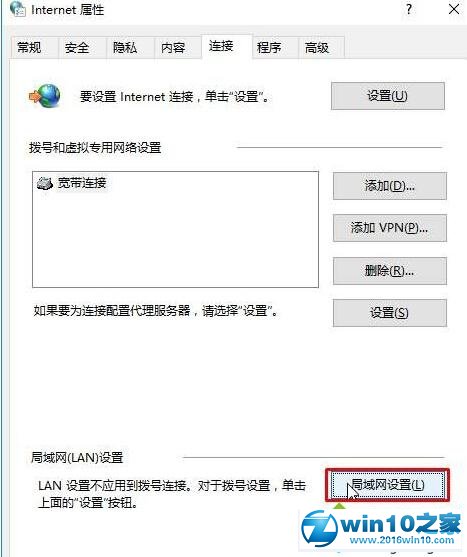Click the 设置(U) button
The width and height of the screenshot is (467, 557).
tap(388, 96)
